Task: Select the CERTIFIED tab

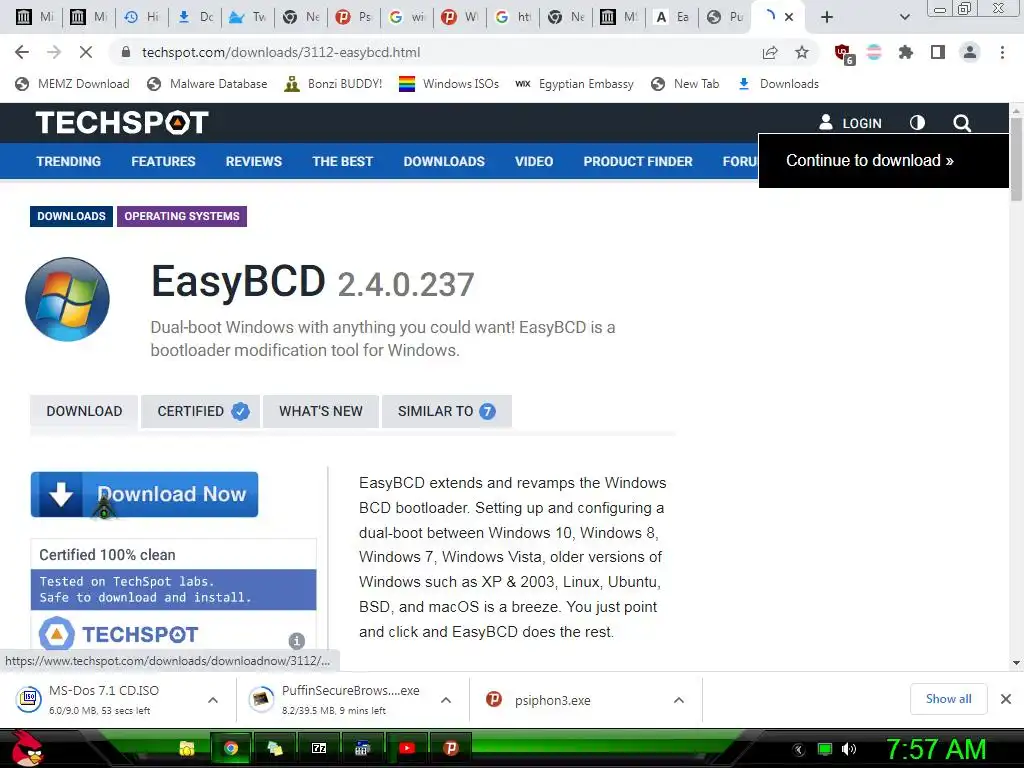Action: [x=200, y=411]
